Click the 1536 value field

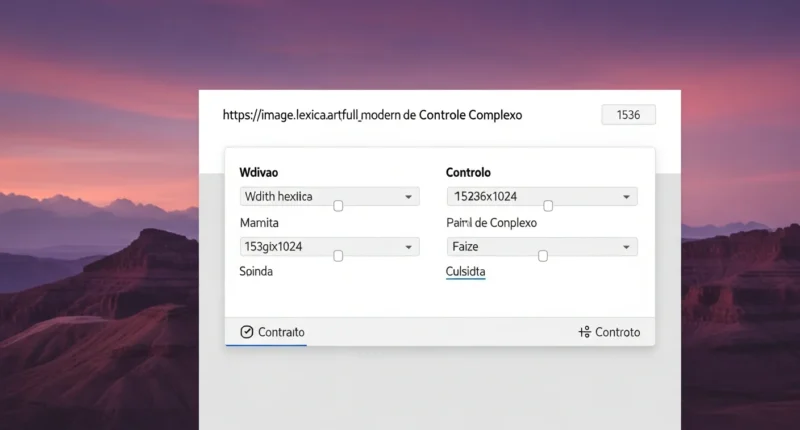click(x=628, y=115)
